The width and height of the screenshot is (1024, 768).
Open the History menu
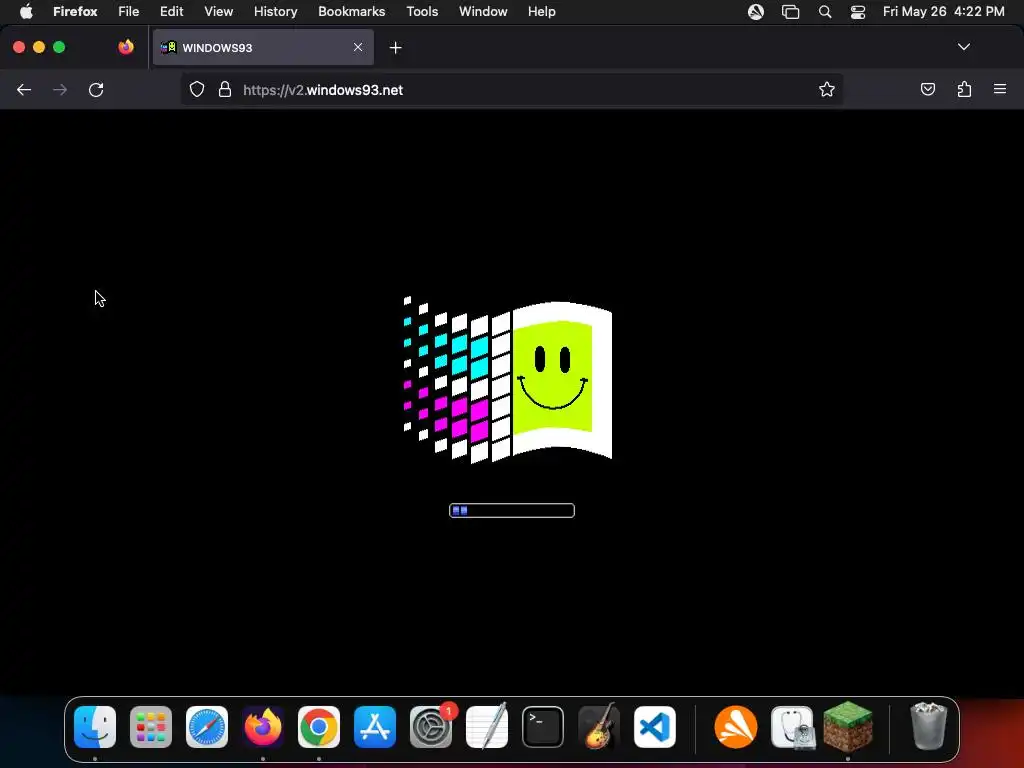tap(276, 11)
